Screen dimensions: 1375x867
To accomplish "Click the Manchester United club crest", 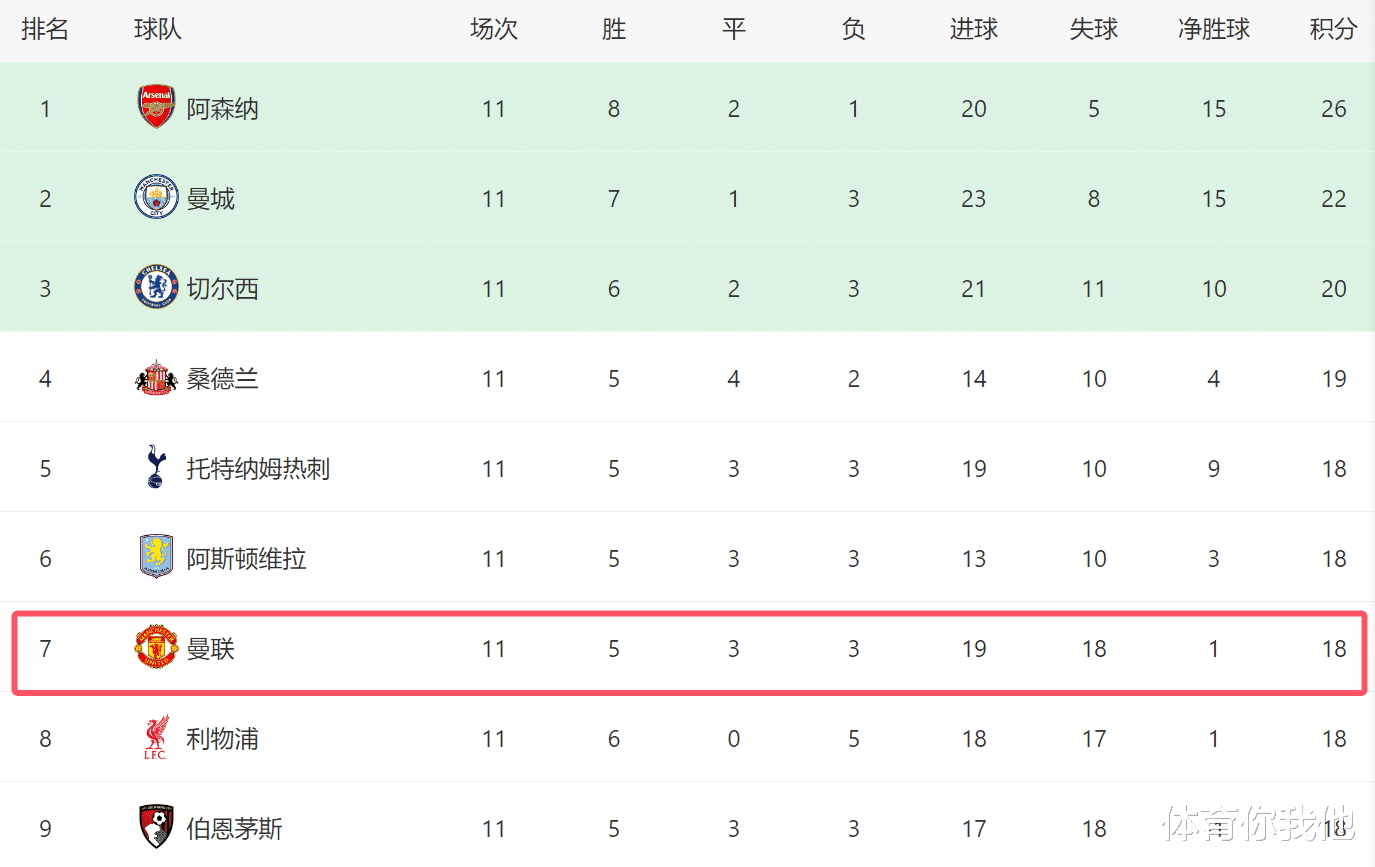I will [x=156, y=648].
